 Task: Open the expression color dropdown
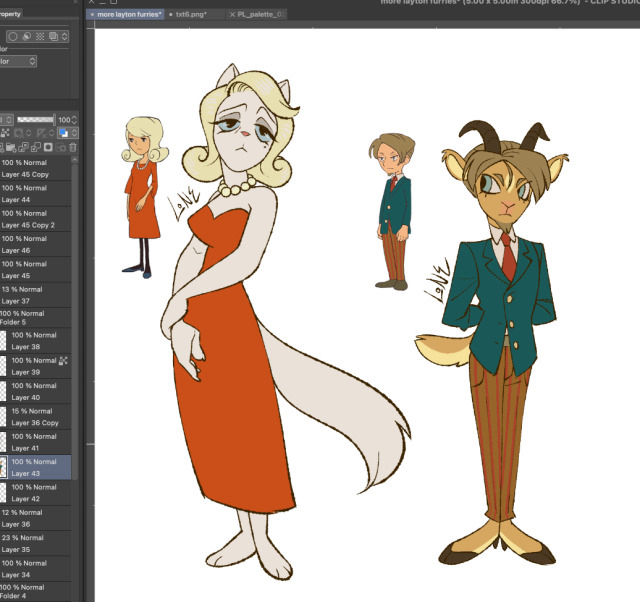coord(18,61)
